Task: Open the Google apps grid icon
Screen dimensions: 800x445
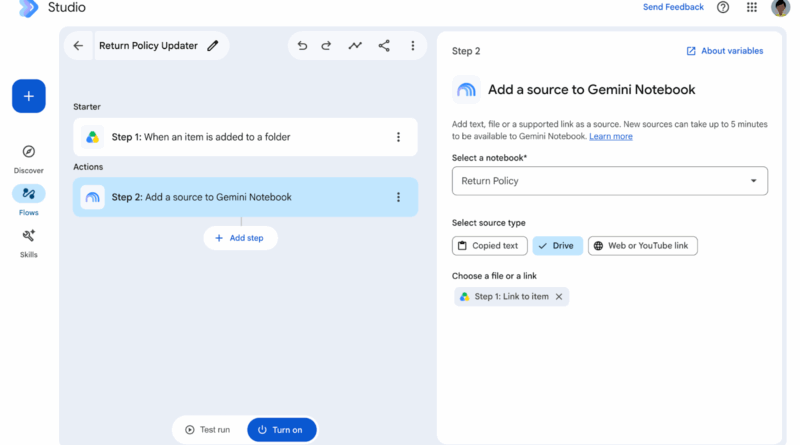Action: pyautogui.click(x=752, y=7)
